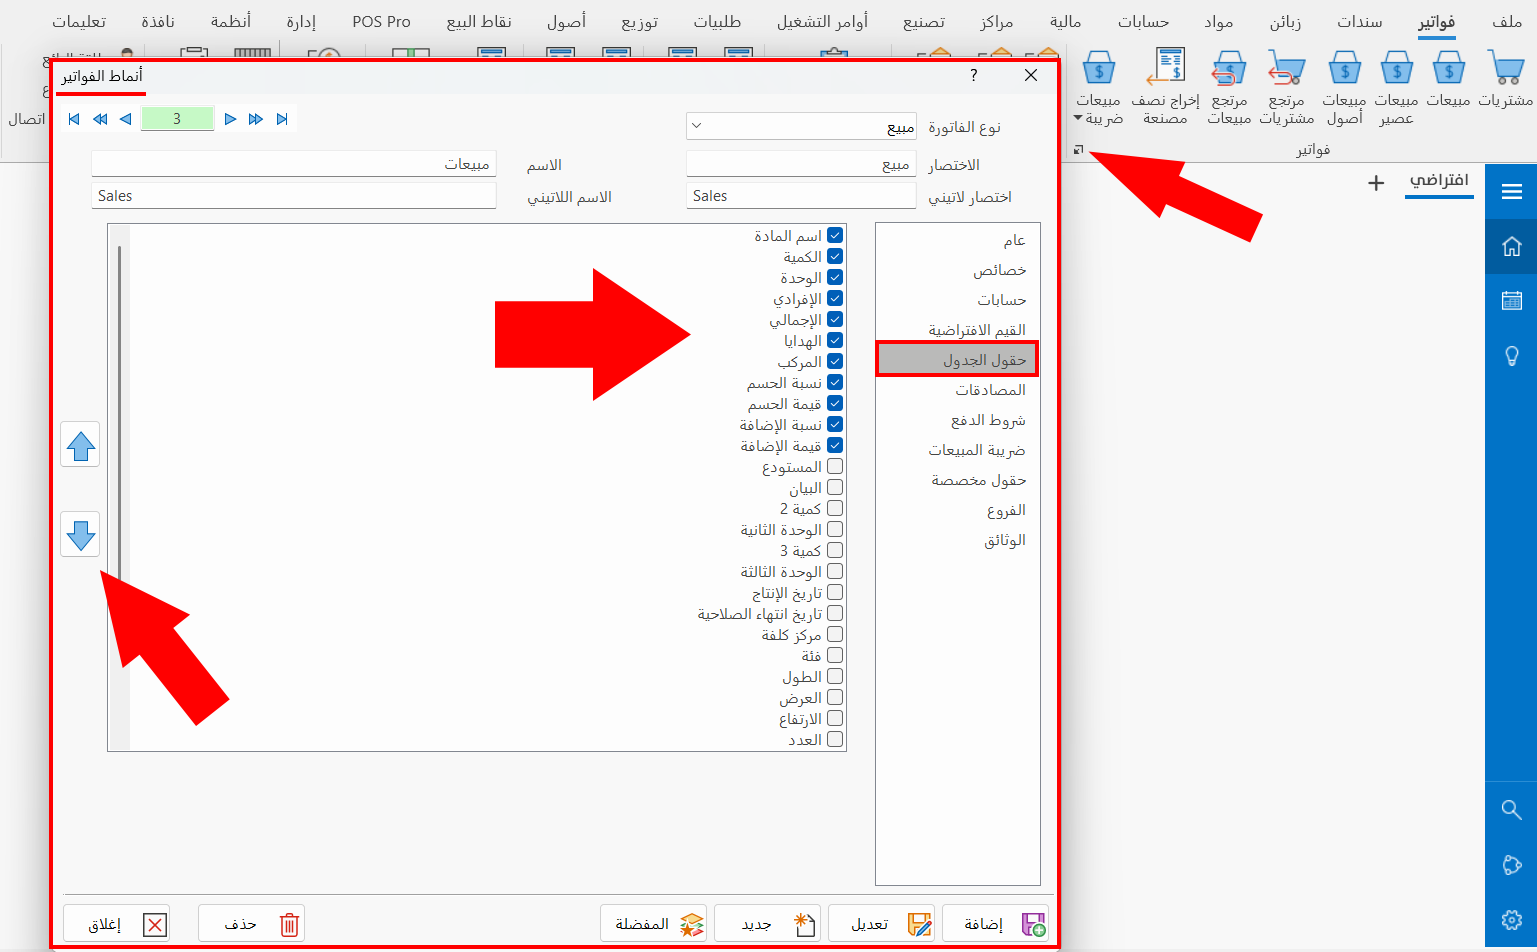Viewport: 1537px width, 952px height.
Task: Move field down with the down arrow
Action: [x=80, y=535]
